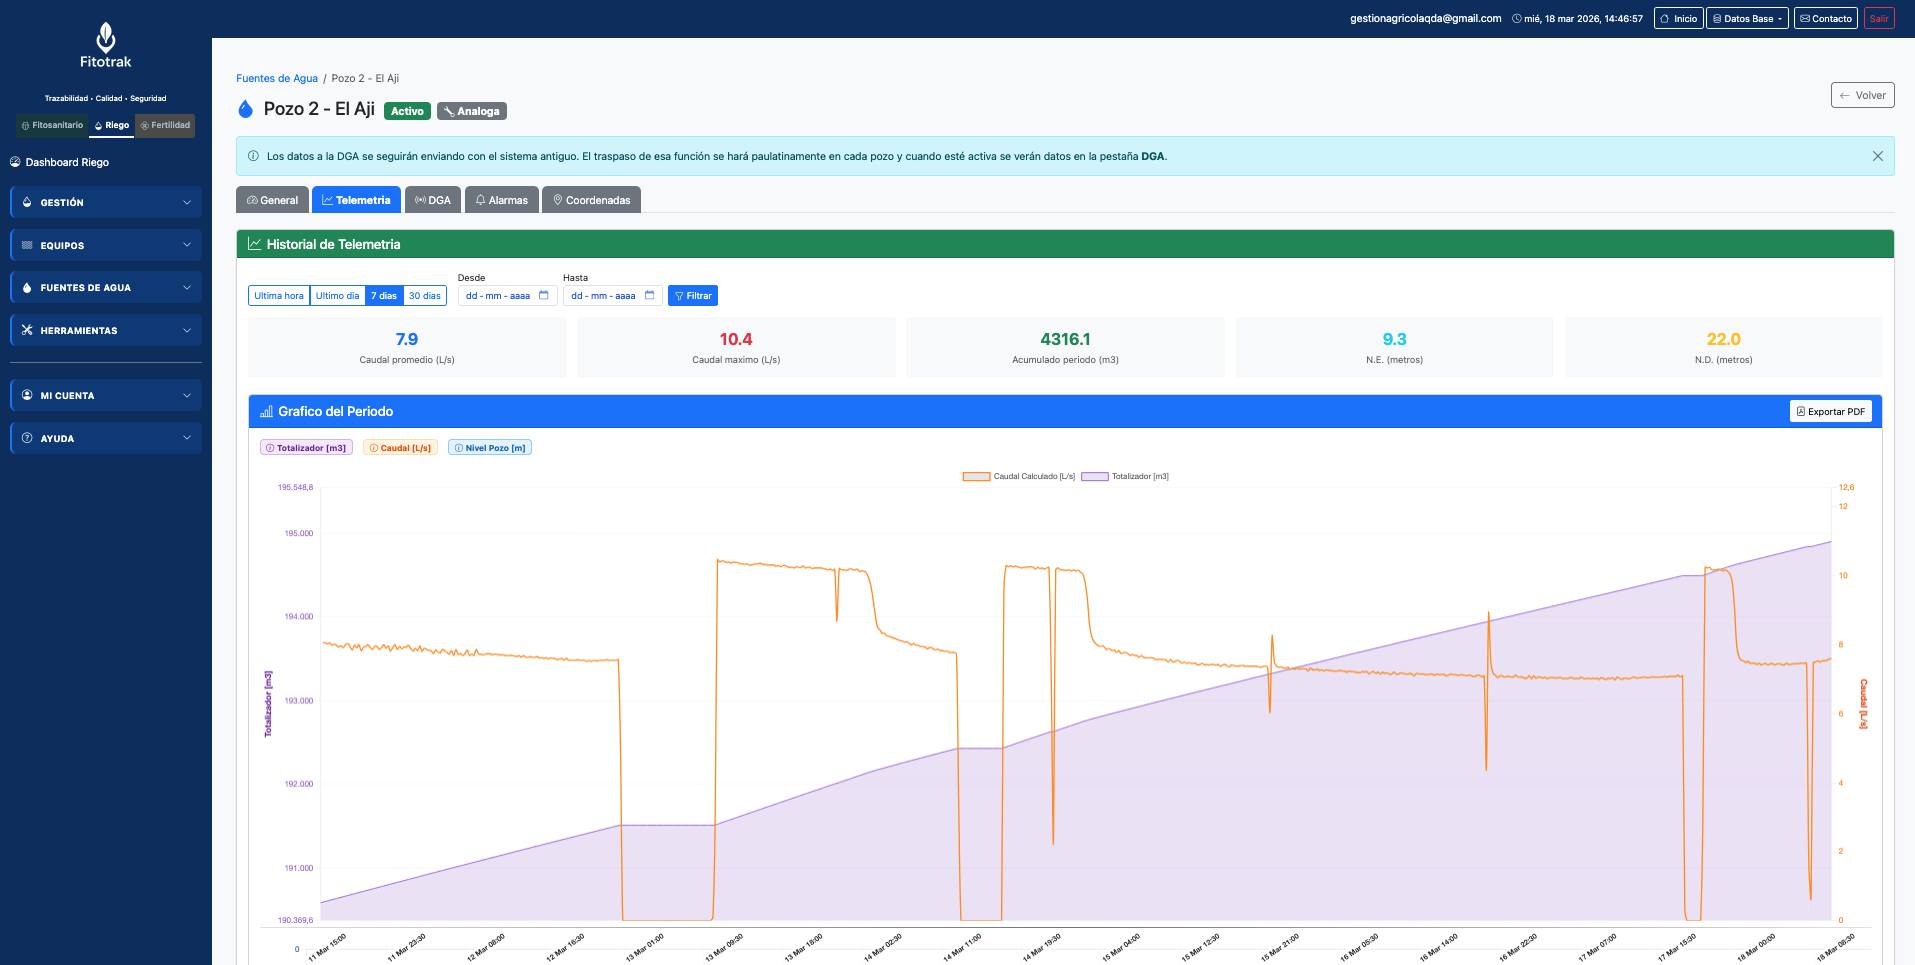
Task: Click the Fitotrak logo icon
Action: tap(105, 38)
